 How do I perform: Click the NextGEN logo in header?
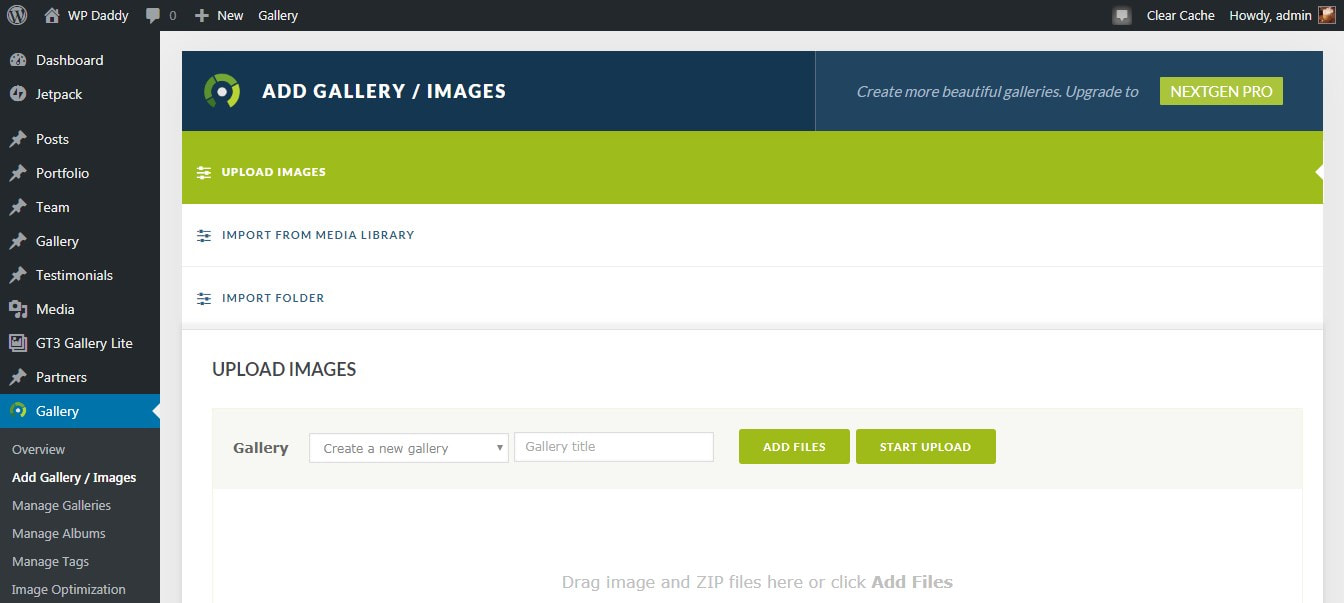tap(222, 91)
